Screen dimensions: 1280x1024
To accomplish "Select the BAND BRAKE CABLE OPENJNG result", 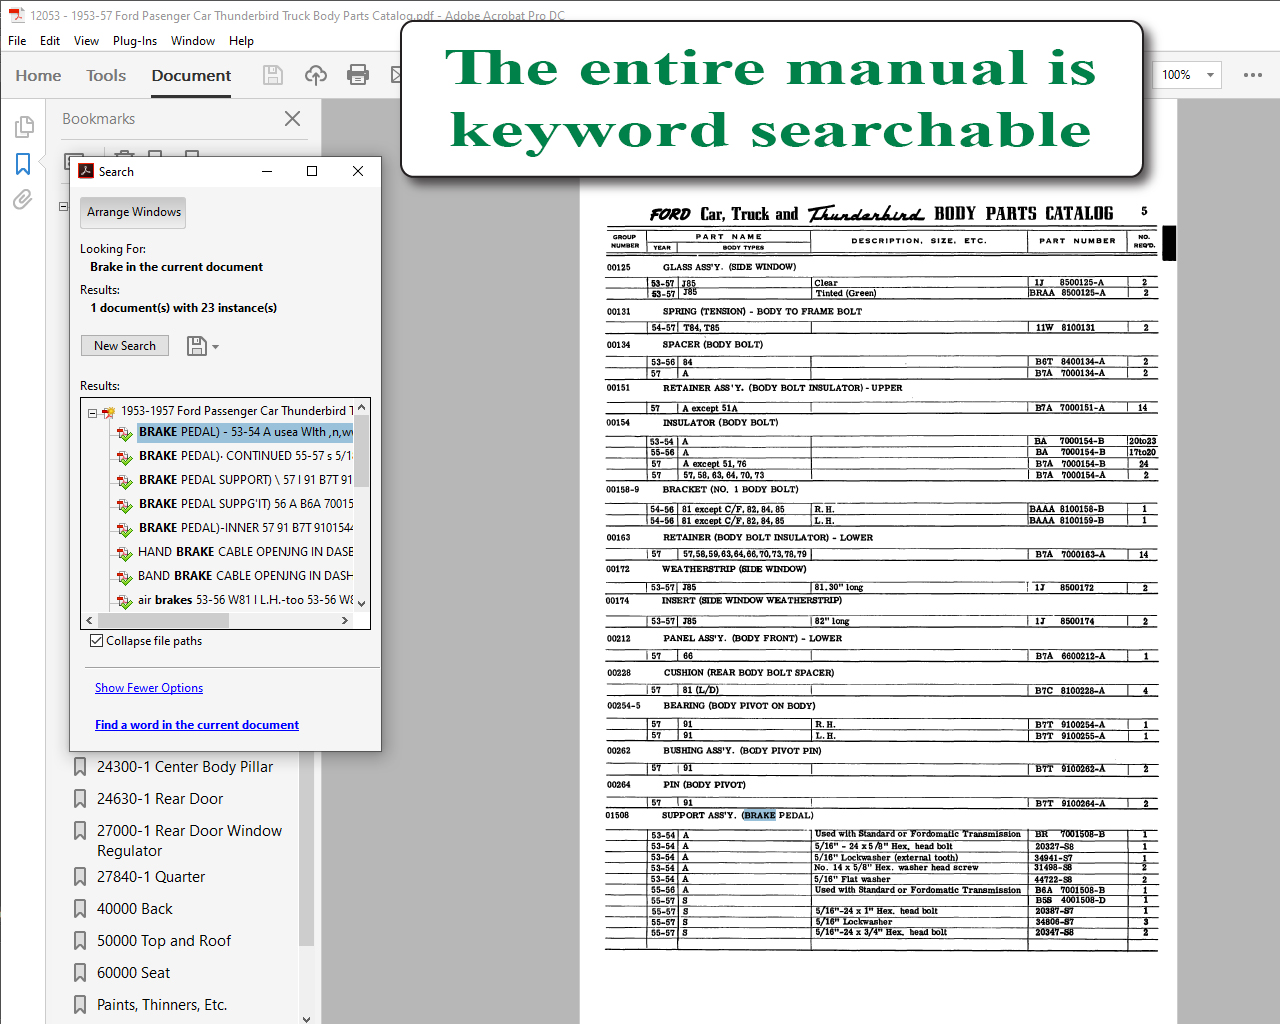I will click(x=245, y=576).
